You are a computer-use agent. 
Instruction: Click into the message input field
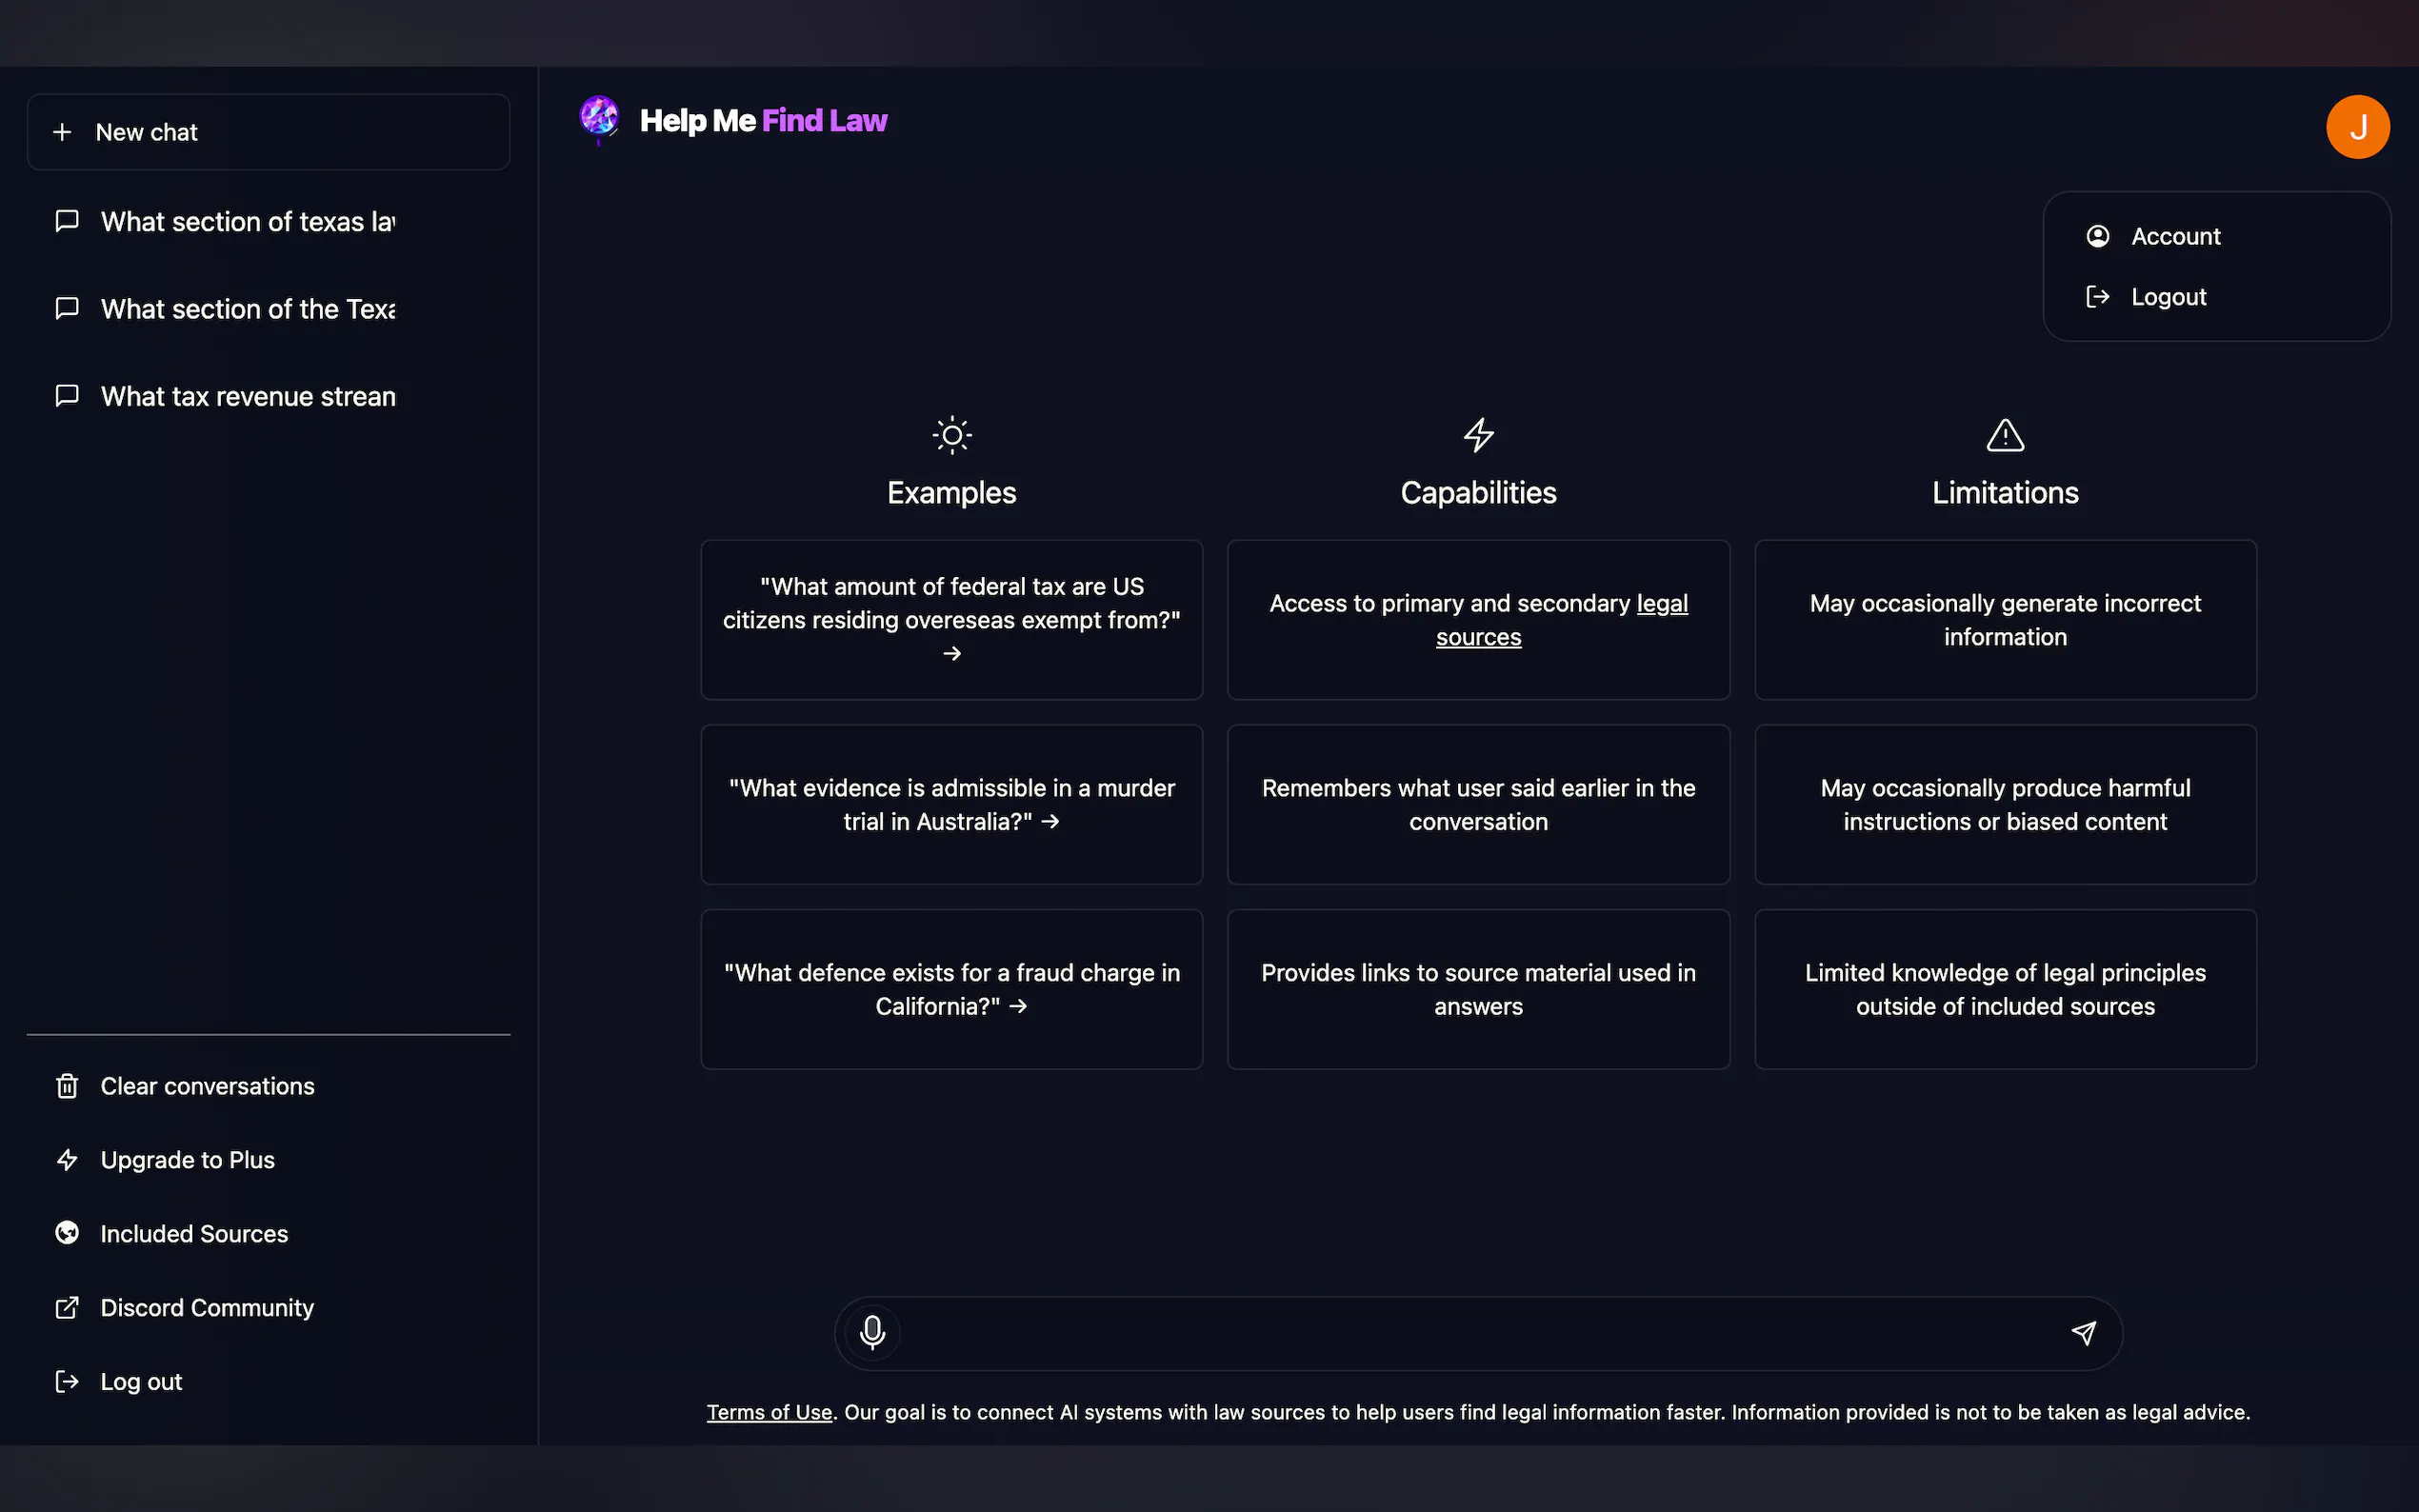[x=1480, y=1332]
